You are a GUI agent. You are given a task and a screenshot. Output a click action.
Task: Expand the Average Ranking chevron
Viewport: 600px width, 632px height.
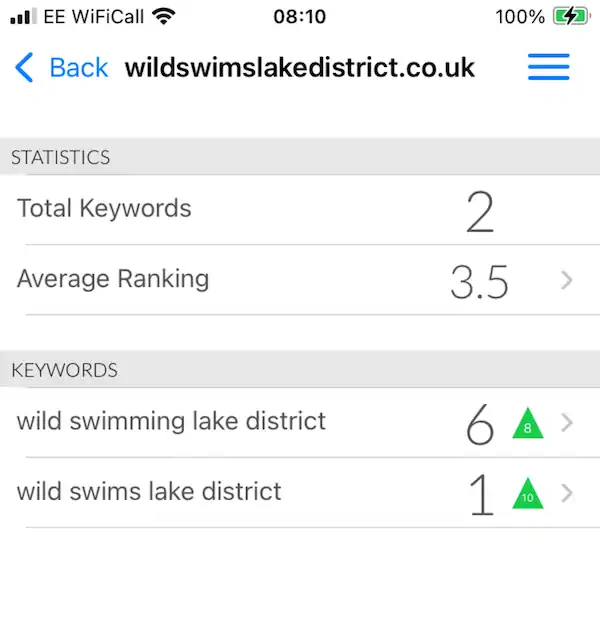(567, 281)
